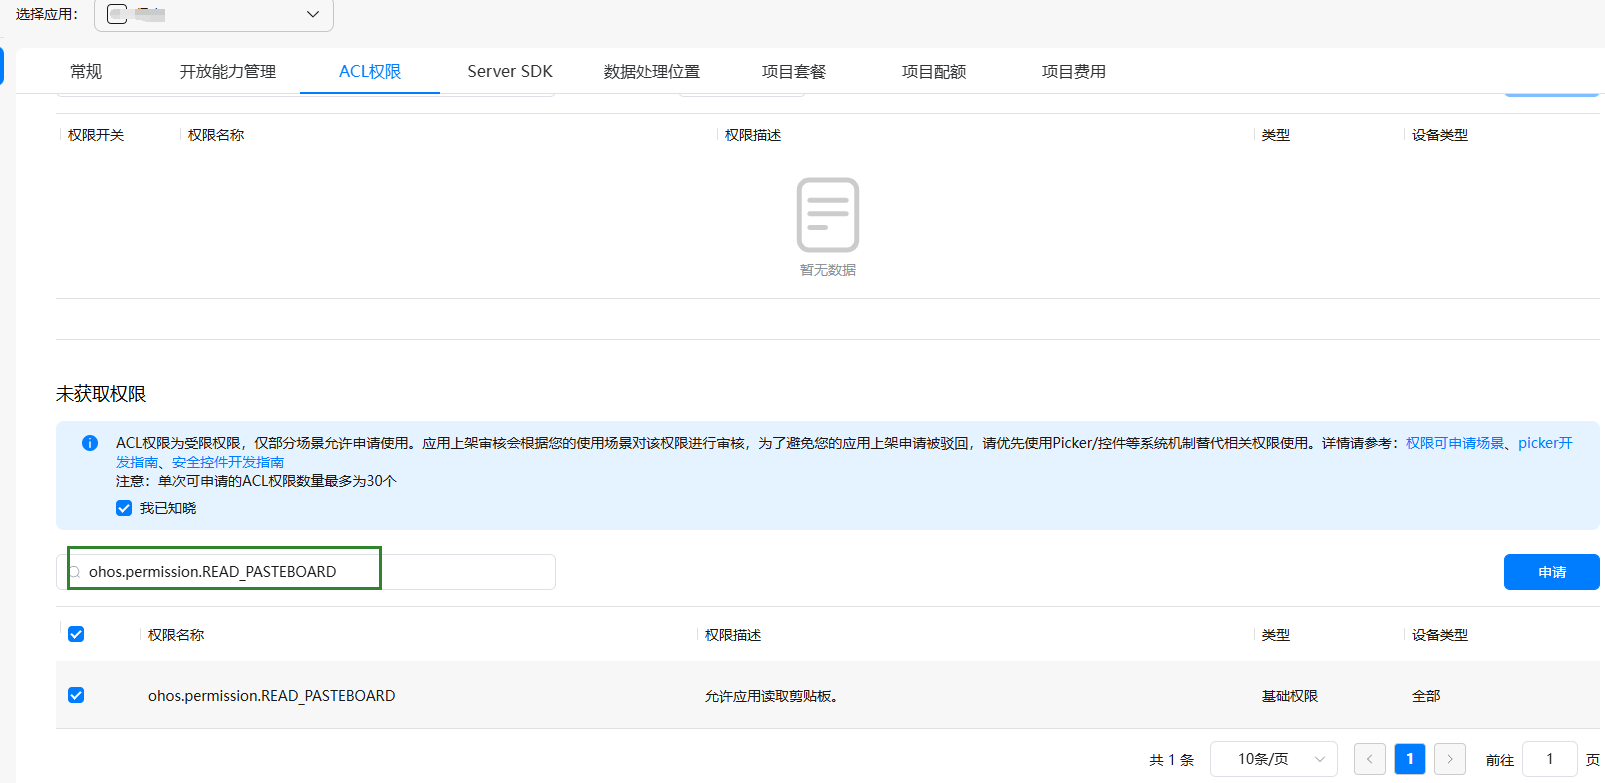Viewport: 1605px width, 783px height.
Task: Open the 项目配额 tab
Action: [934, 71]
